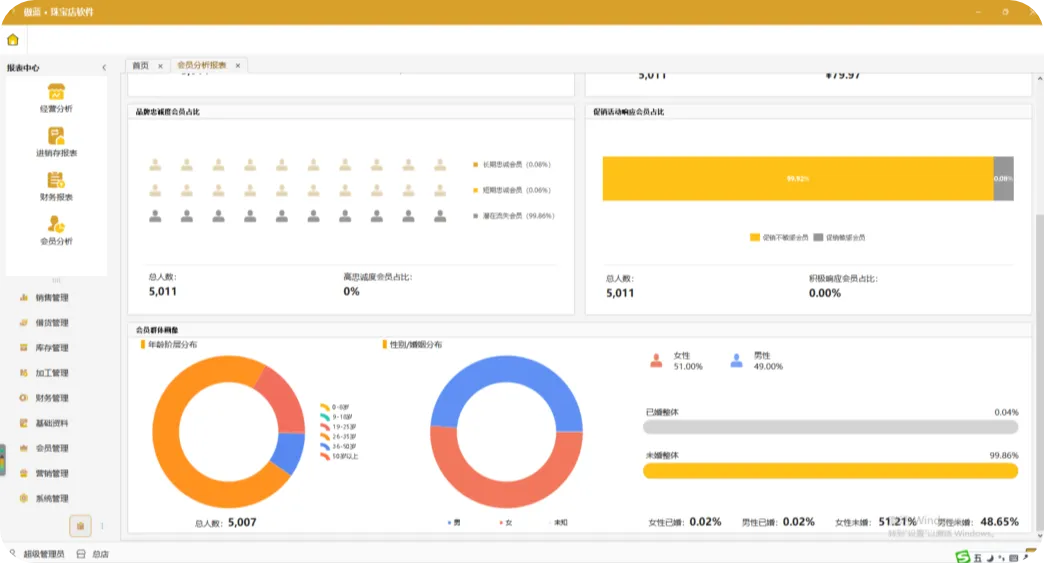Screen dimensions: 1044x563
Task: Click the 总店 store link in status bar
Action: pos(101,554)
